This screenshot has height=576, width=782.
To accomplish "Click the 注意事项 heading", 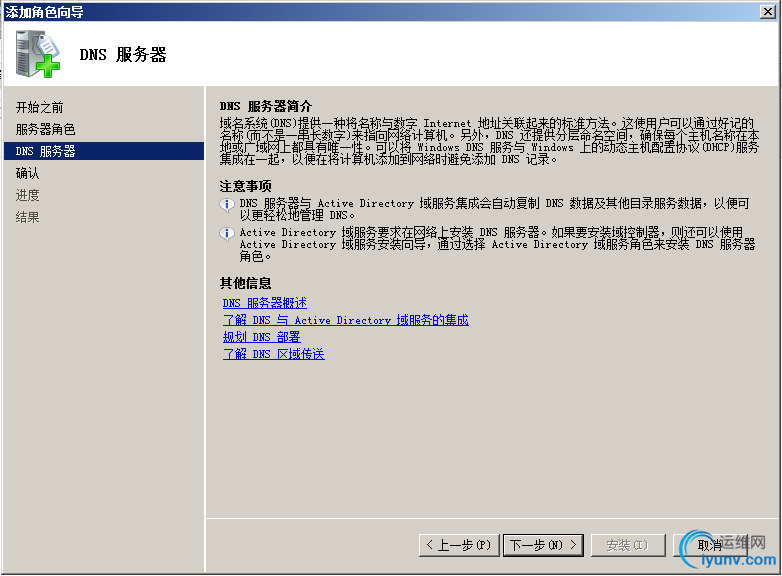I will (245, 187).
